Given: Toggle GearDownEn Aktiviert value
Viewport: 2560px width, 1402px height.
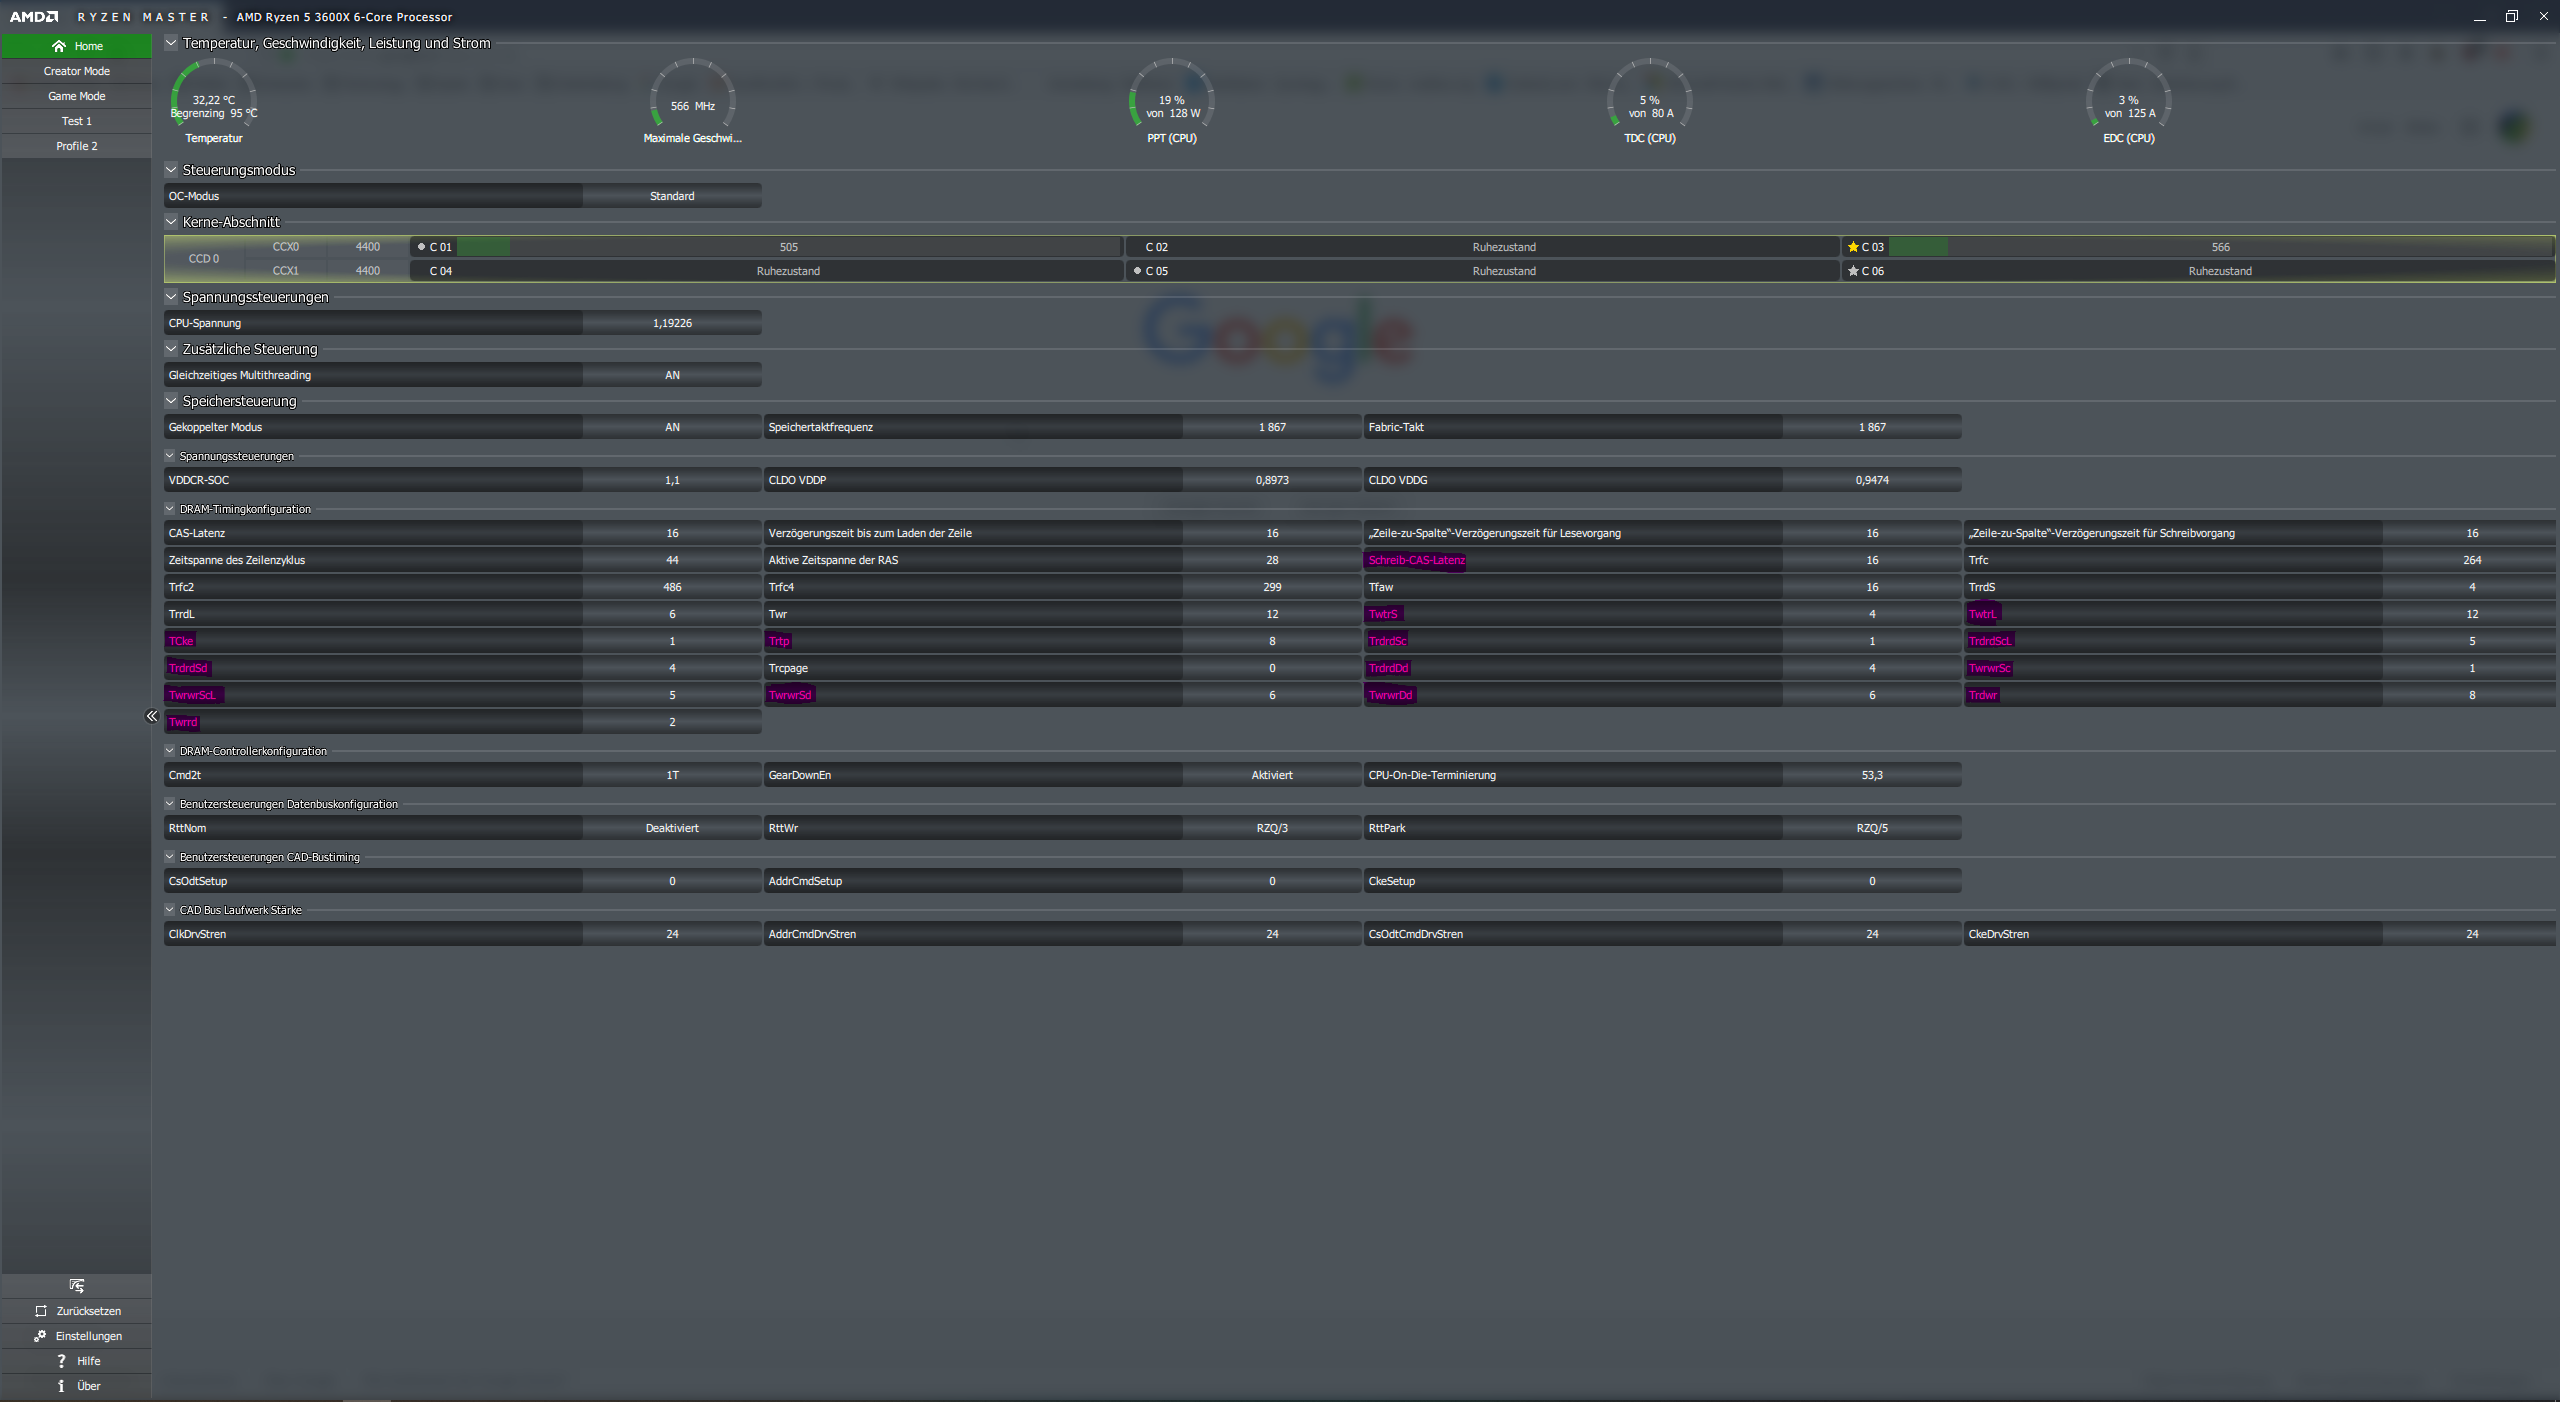Looking at the screenshot, I should [x=1271, y=775].
